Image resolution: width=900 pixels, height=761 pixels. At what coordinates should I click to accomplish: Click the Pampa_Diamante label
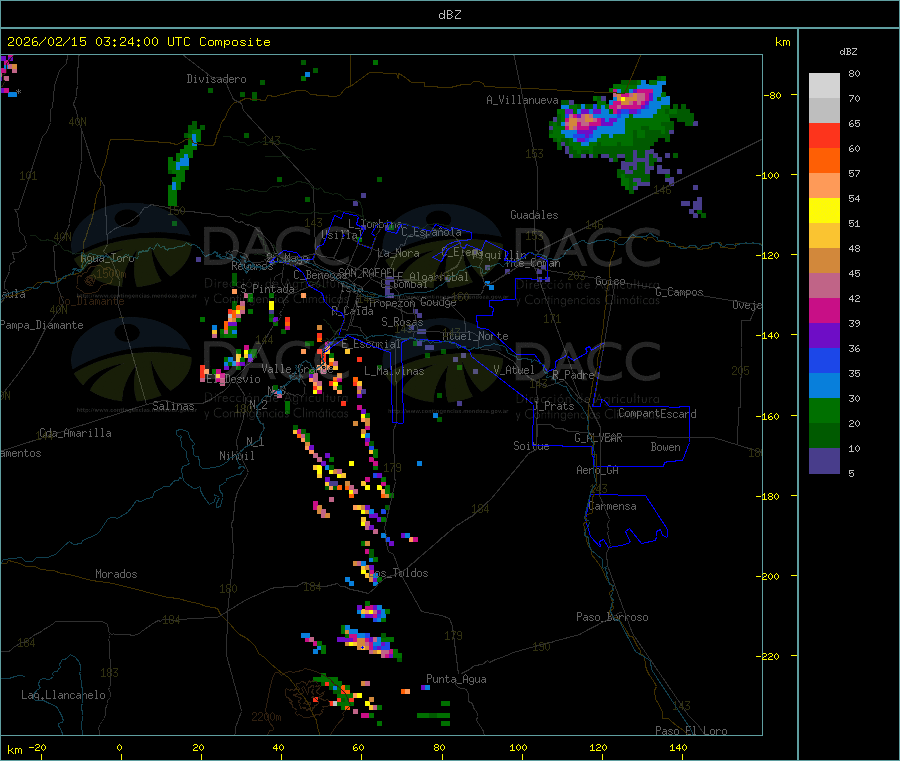point(42,325)
